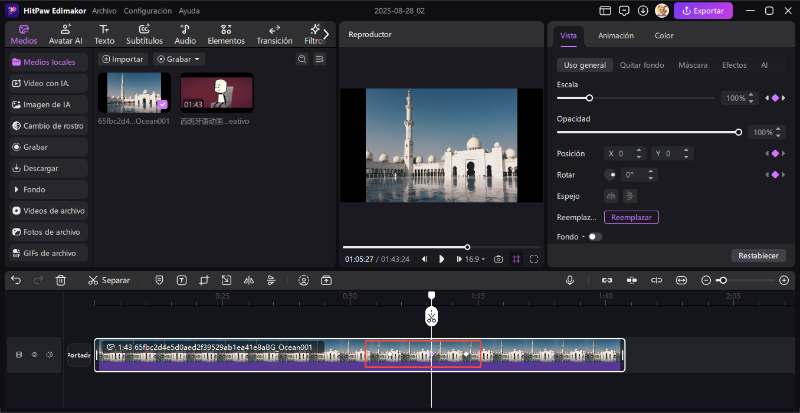Image resolution: width=800 pixels, height=413 pixels.
Task: Mute the timeline track audio
Action: [x=51, y=355]
